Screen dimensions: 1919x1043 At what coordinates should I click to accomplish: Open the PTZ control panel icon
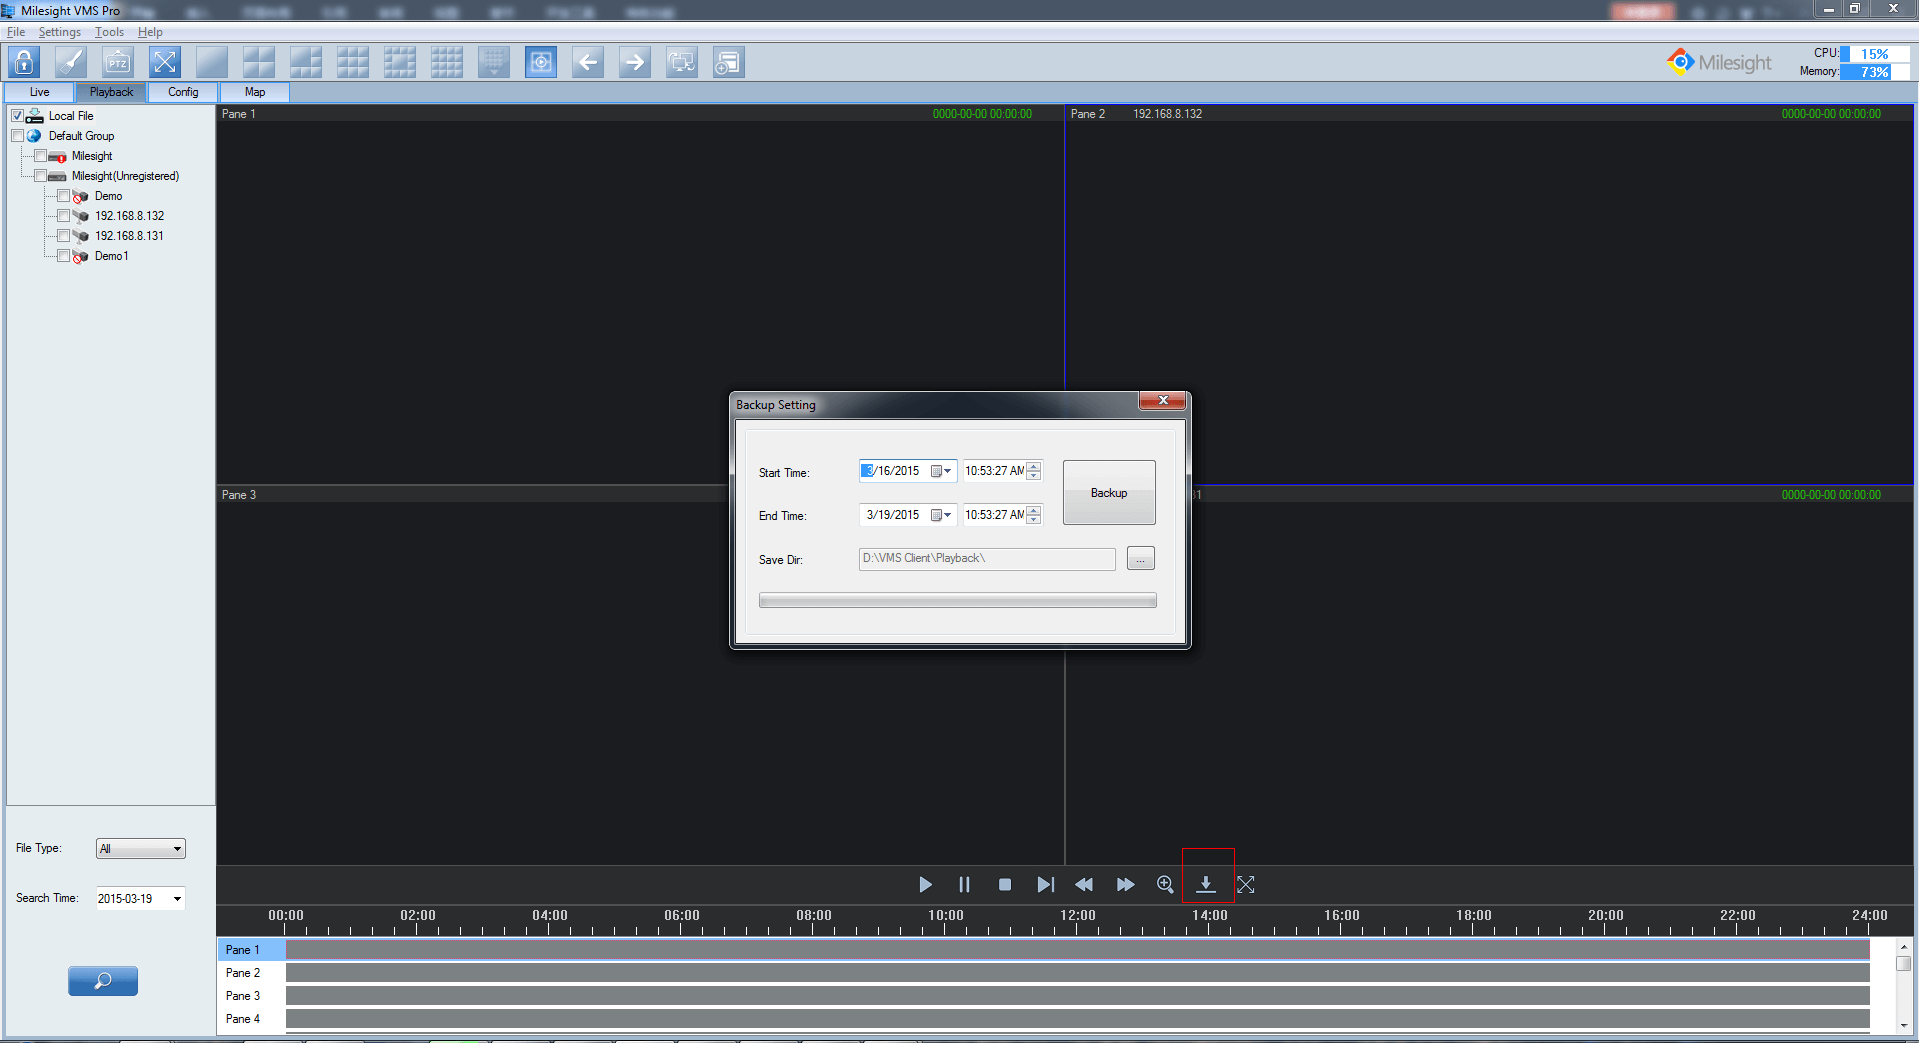(118, 62)
